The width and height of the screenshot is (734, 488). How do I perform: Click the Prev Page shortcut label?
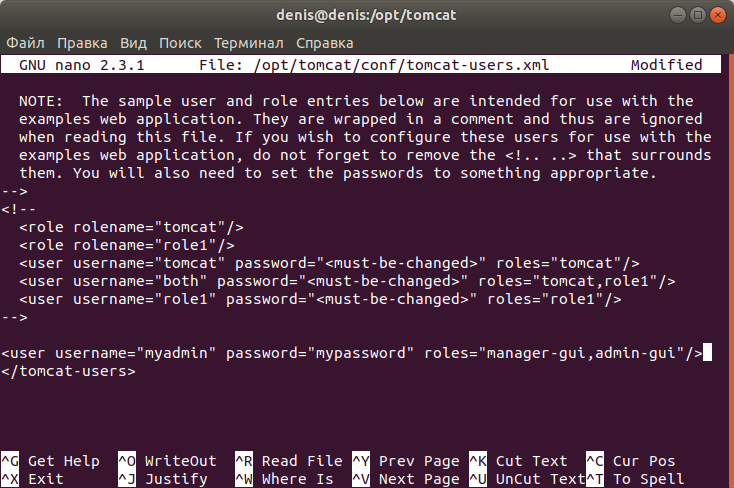[x=419, y=461]
